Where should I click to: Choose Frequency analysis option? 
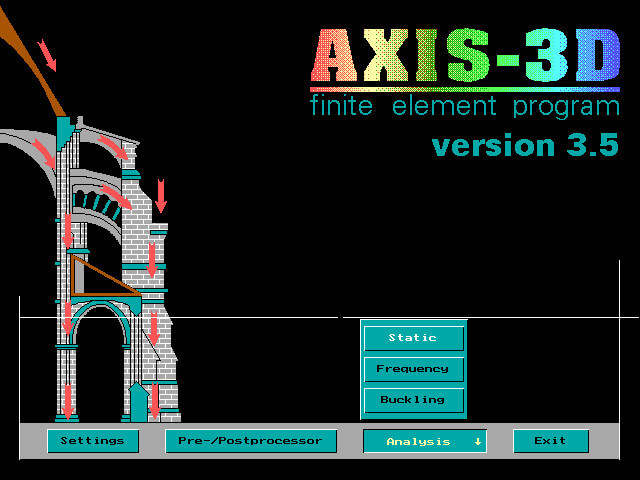tap(413, 369)
